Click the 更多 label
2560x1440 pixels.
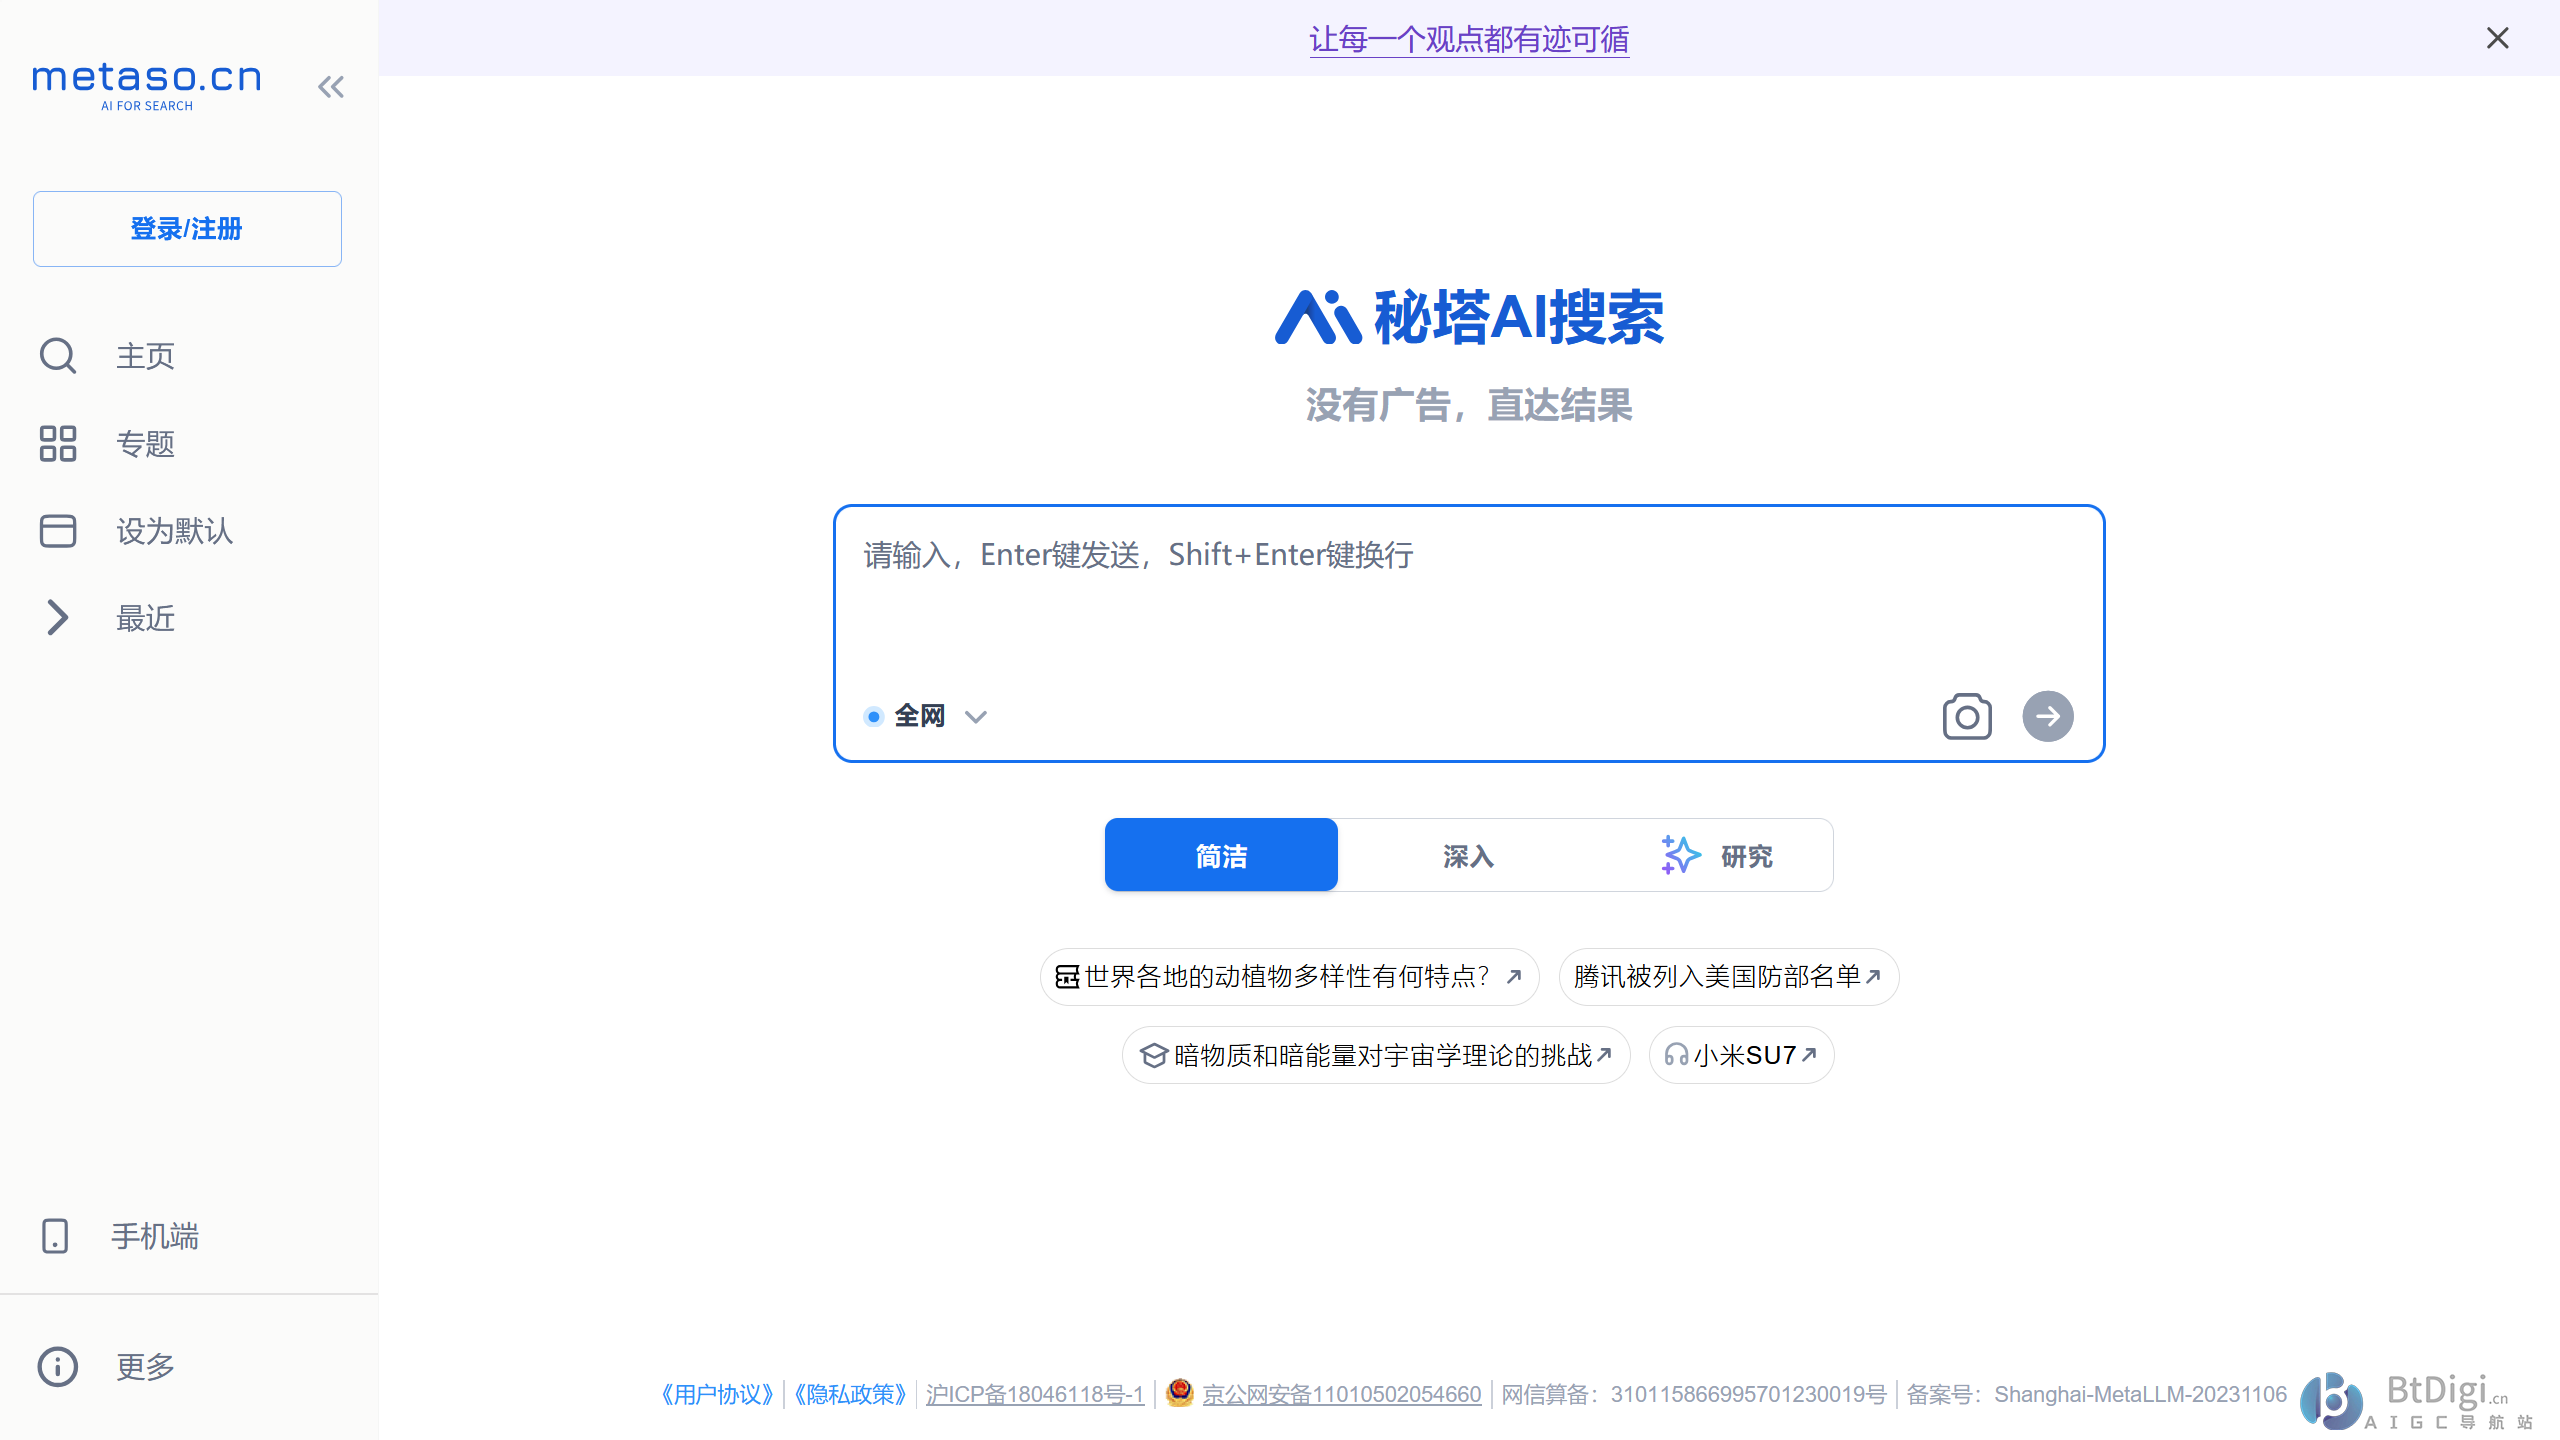pyautogui.click(x=146, y=1366)
